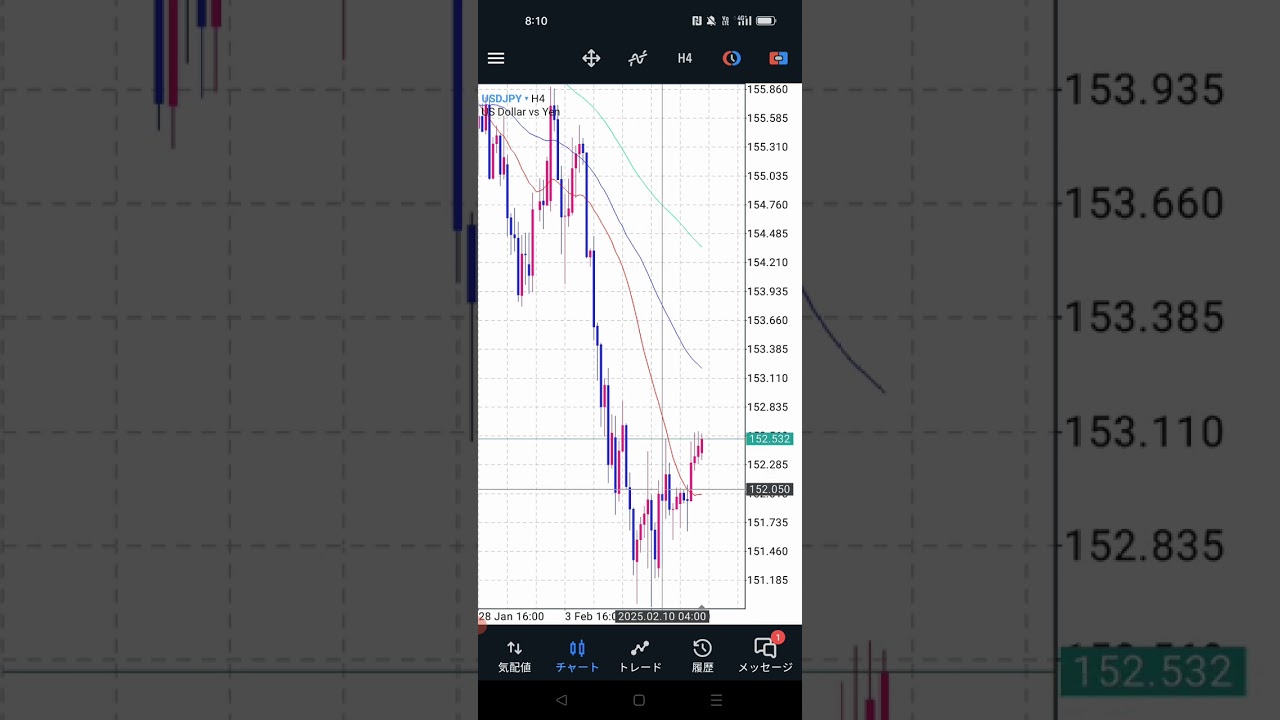This screenshot has height=720, width=1280.
Task: Toggle the crosshair cursor tool
Action: (591, 59)
